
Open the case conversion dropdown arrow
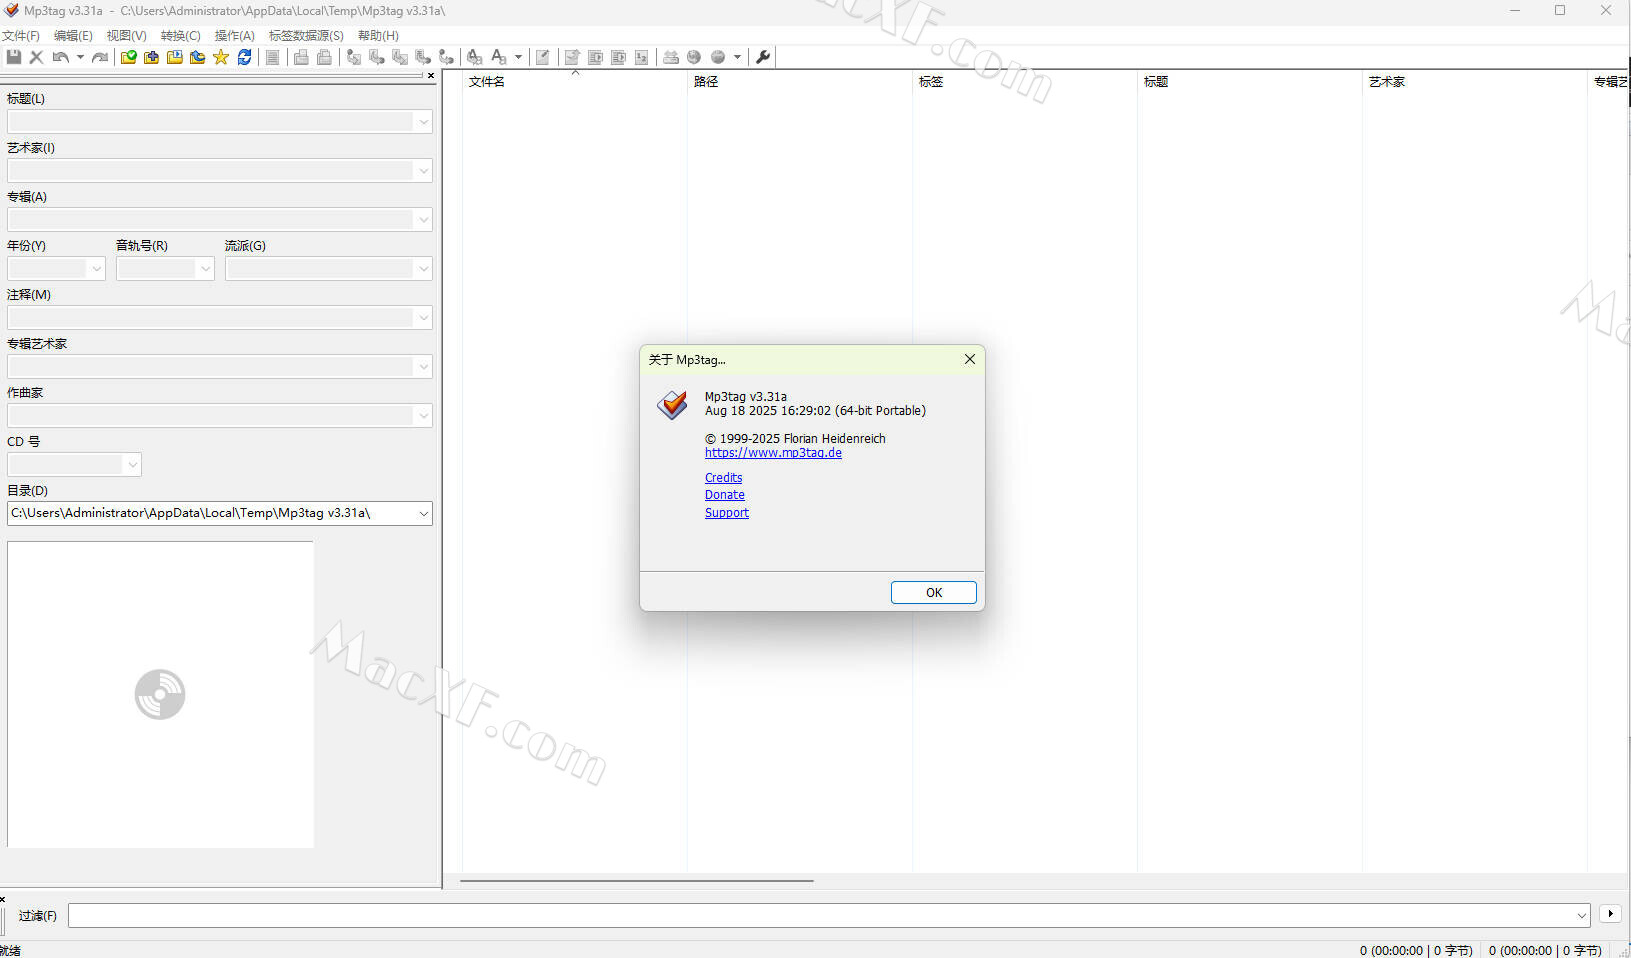518,57
